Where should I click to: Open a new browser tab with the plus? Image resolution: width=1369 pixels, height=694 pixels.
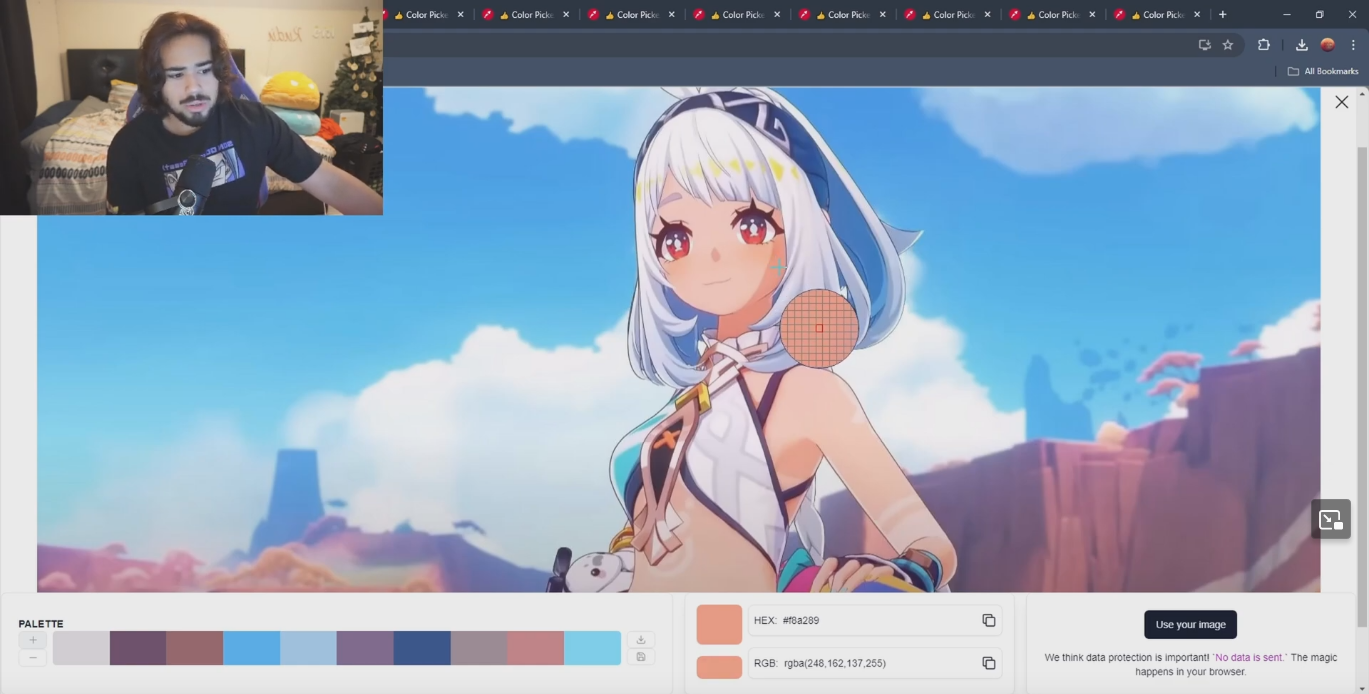(x=1222, y=15)
